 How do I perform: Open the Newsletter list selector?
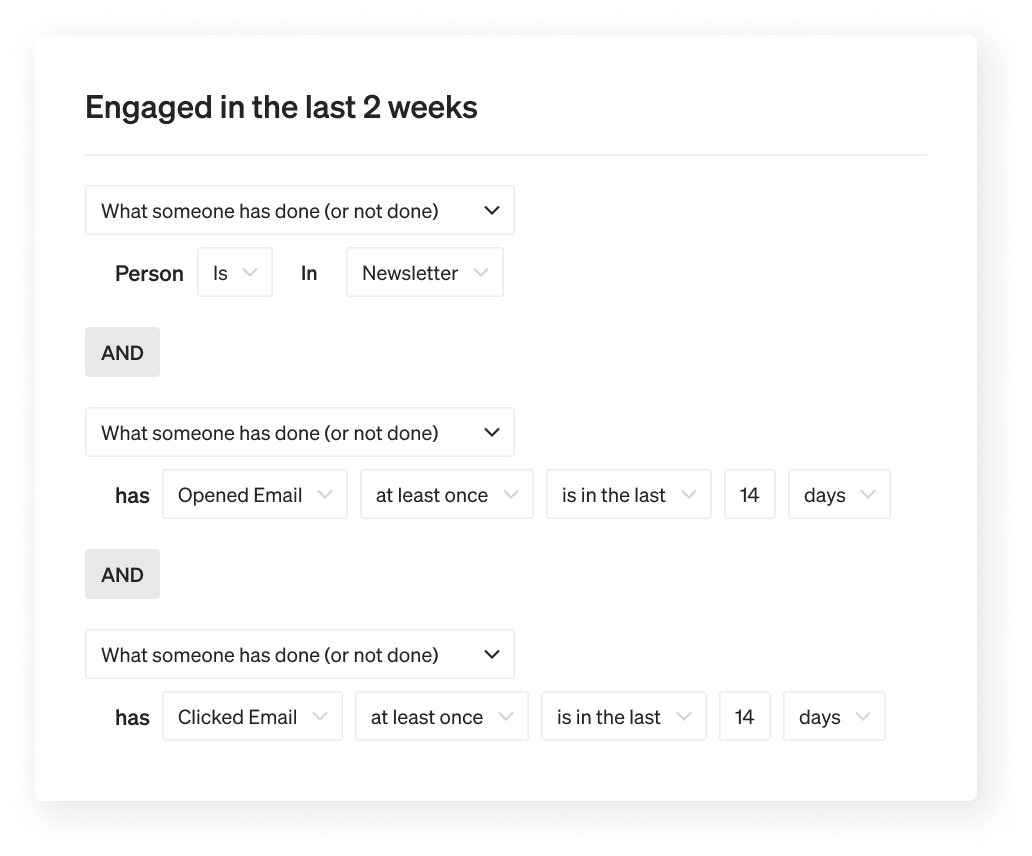pos(424,272)
